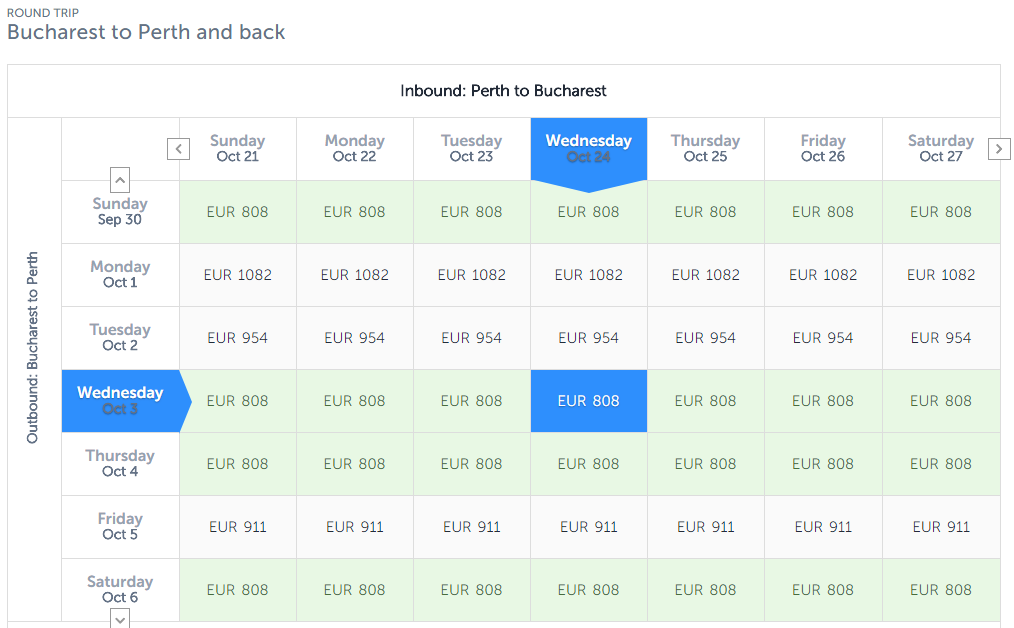Pick EUR 808 fare Oct 3 to Oct 27
This screenshot has width=1014, height=628.
941,401
